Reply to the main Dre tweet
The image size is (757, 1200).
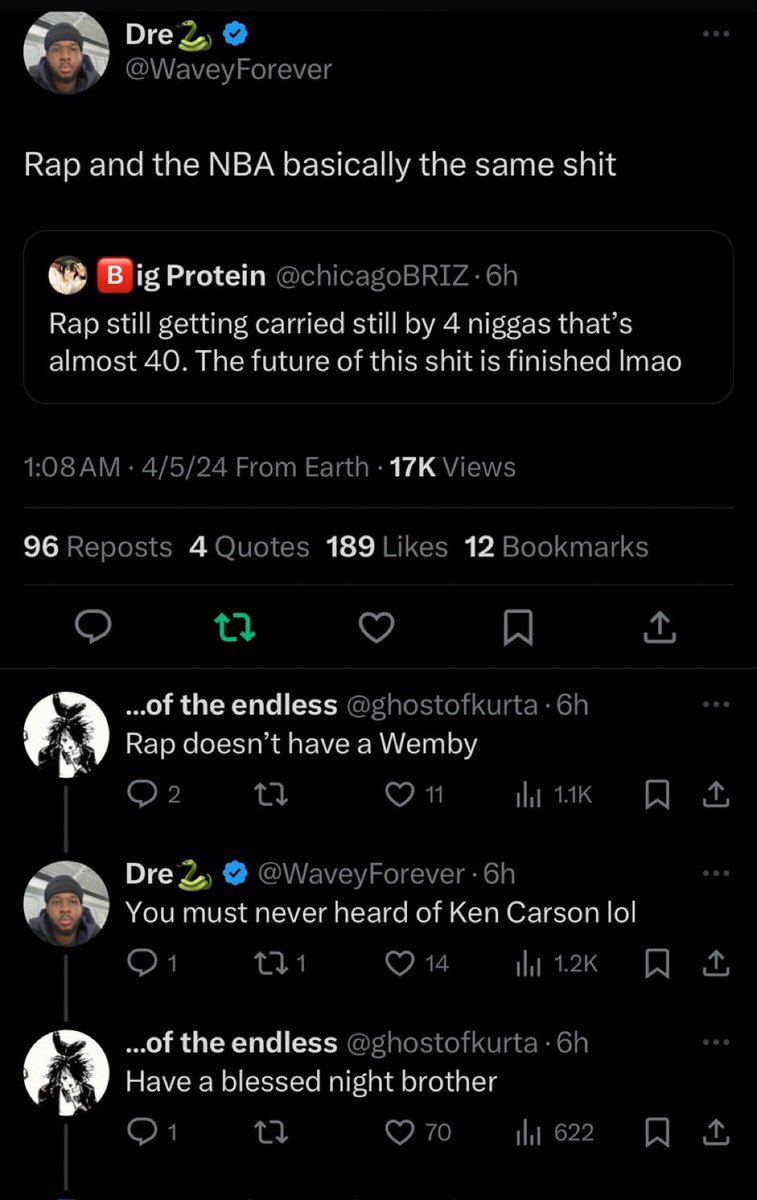(93, 627)
